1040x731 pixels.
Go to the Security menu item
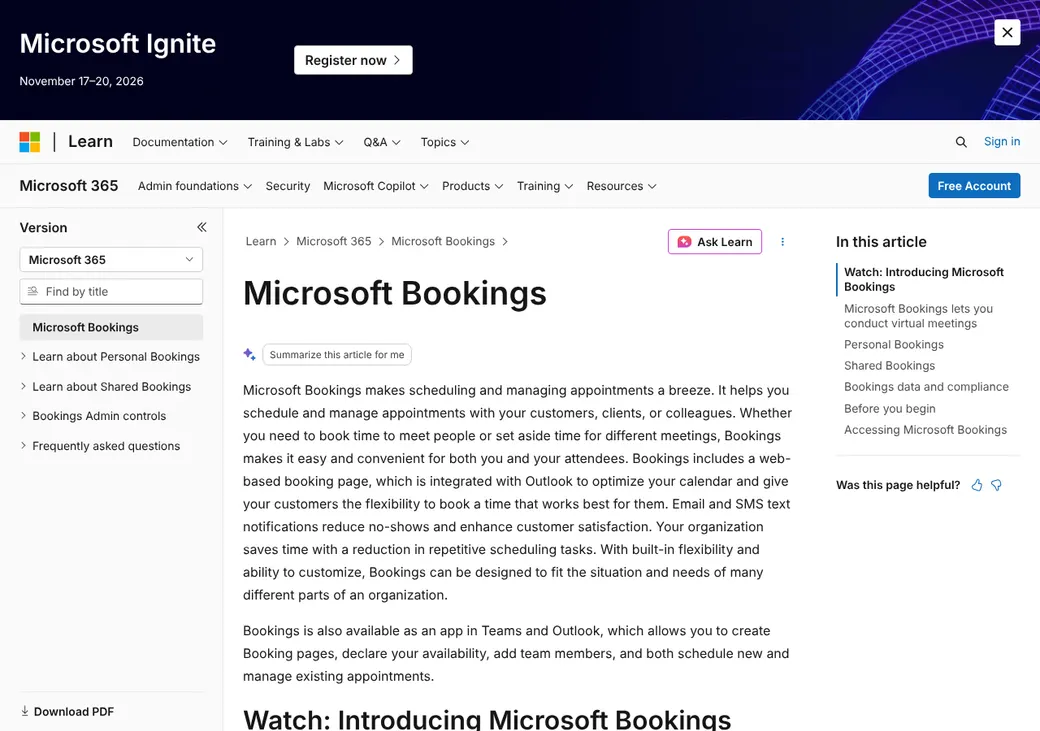click(287, 186)
